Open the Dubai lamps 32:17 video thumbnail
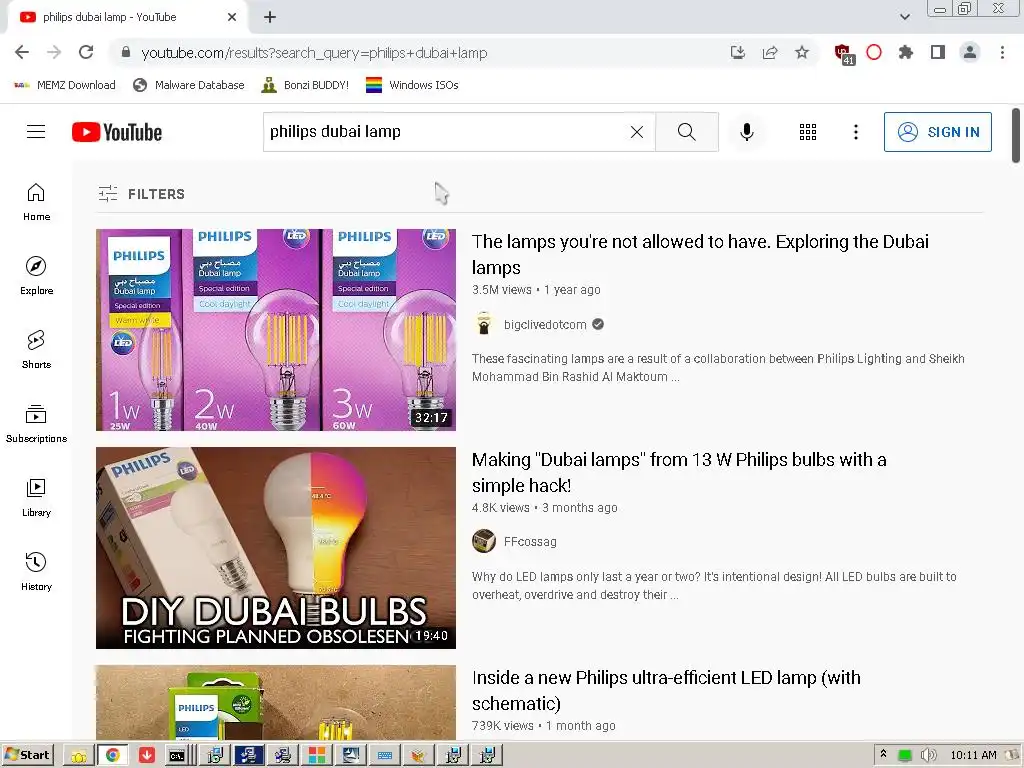1024x768 pixels. 276,330
